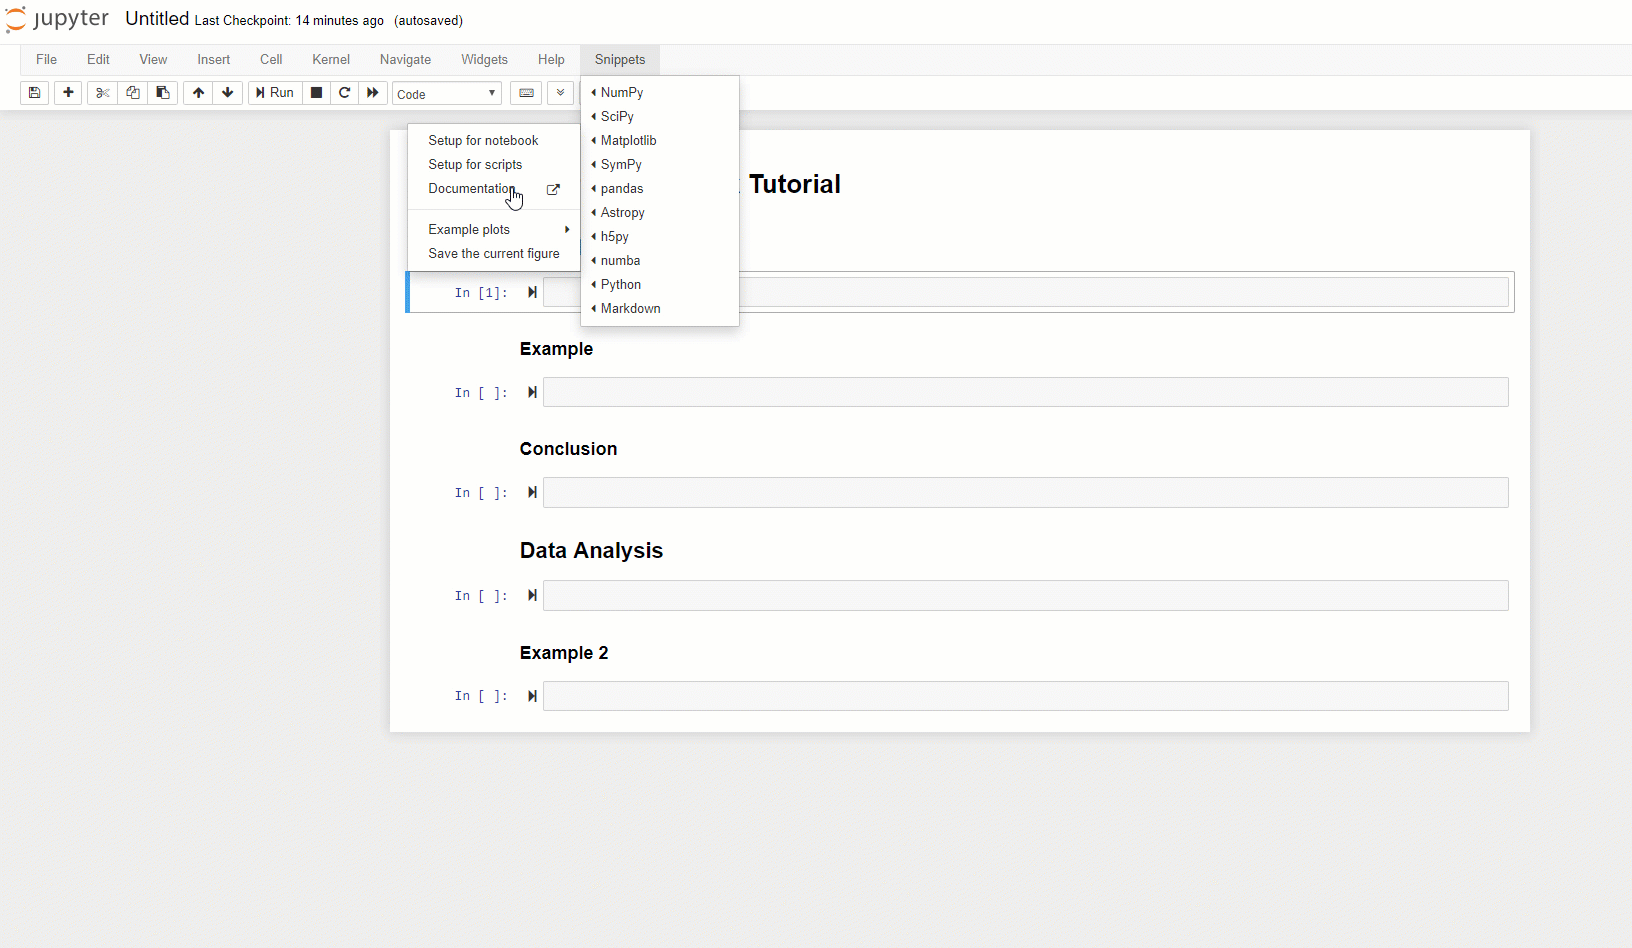Select the Matplotlib entry in Snippets menu
Image resolution: width=1632 pixels, height=948 pixels.
[x=660, y=140]
